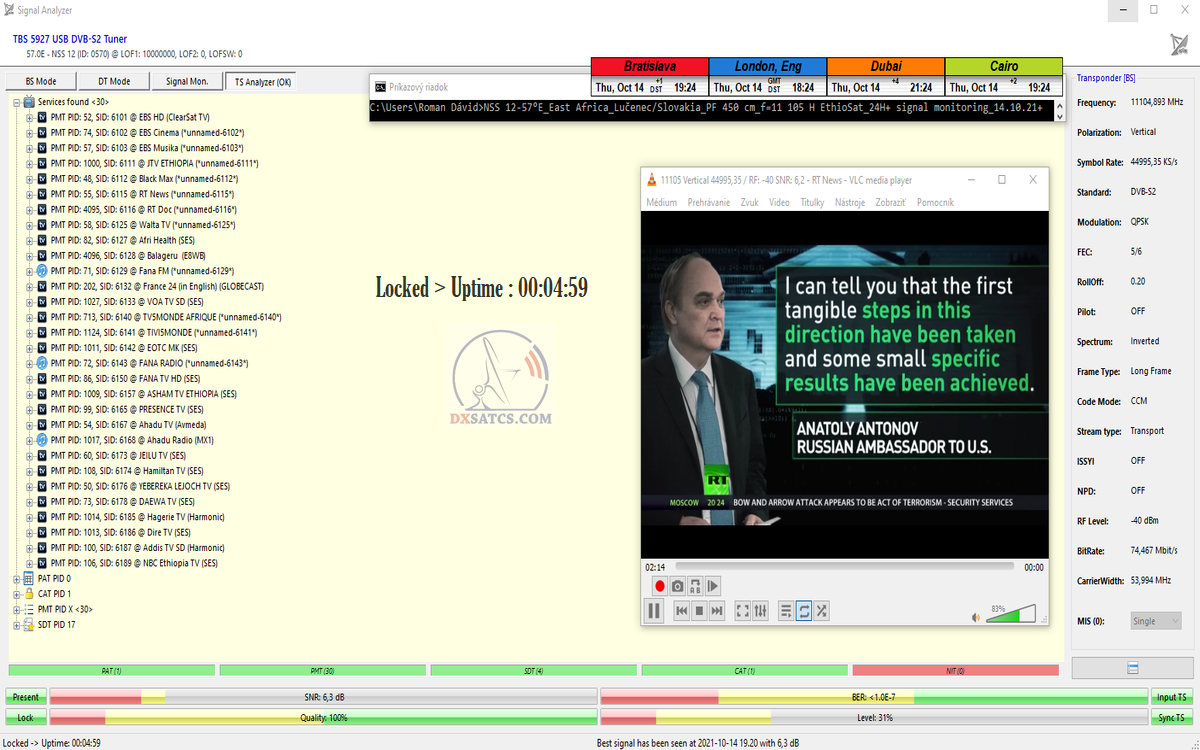Pause the RT News video
1200x750 pixels.
coord(654,611)
